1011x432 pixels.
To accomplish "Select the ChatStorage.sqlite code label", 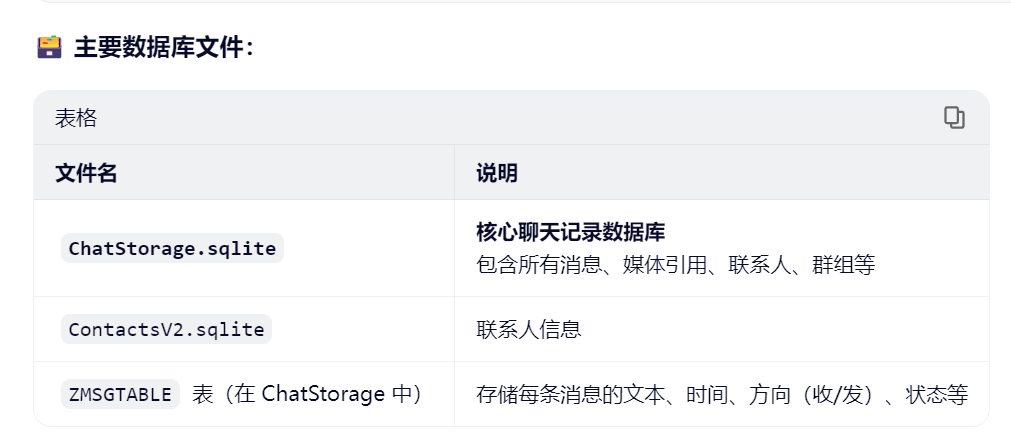I will point(172,248).
